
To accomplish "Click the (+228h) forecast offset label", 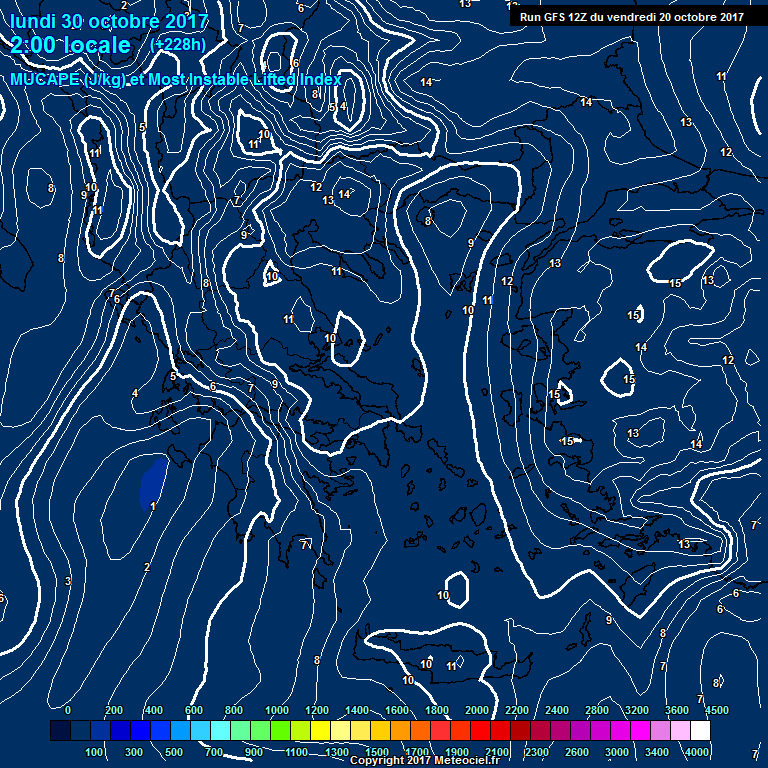I will tap(180, 44).
